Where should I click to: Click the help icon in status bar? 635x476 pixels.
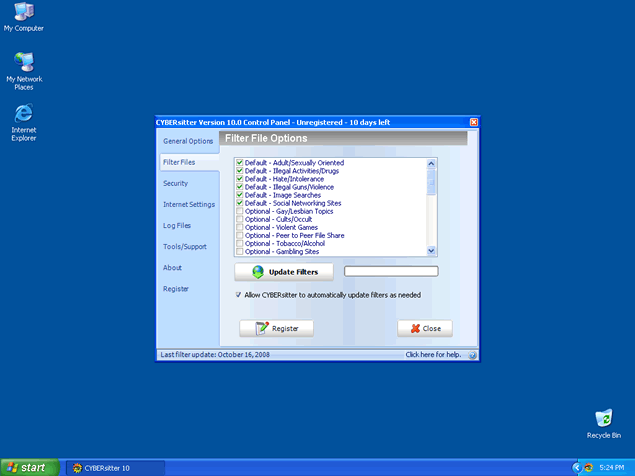pos(472,355)
